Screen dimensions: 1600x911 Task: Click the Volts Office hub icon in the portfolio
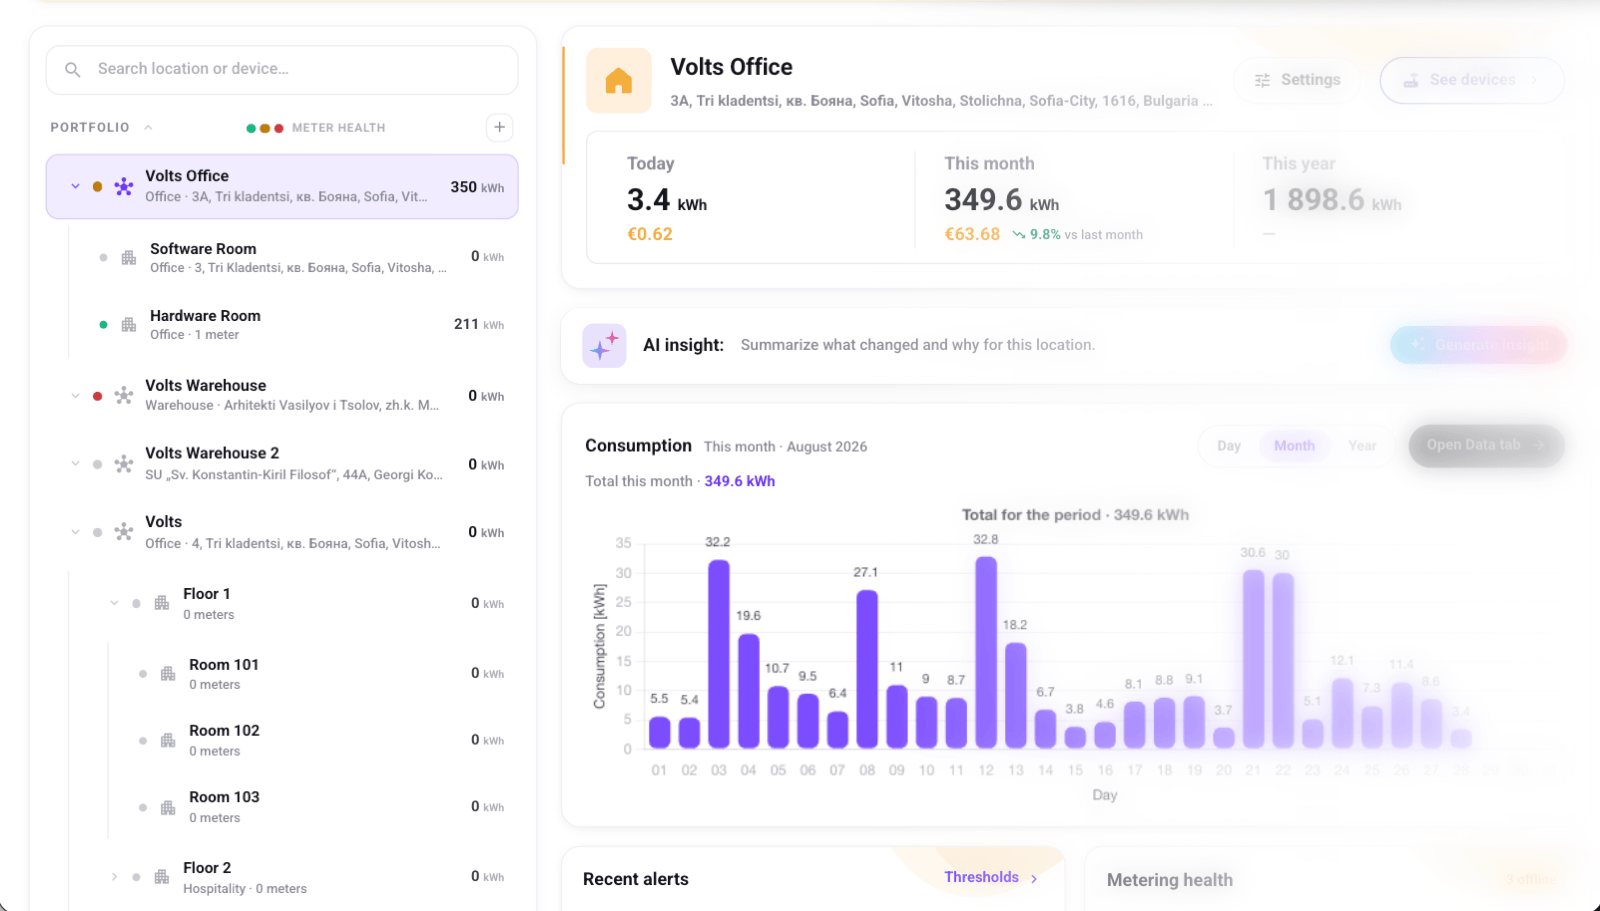pos(124,187)
